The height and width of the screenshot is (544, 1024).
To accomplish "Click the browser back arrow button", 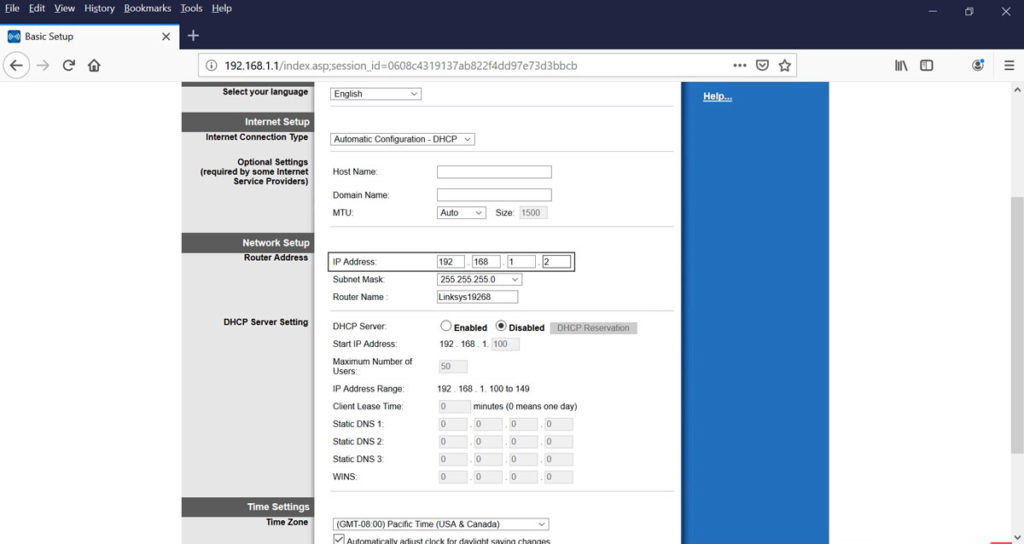I will point(16,65).
